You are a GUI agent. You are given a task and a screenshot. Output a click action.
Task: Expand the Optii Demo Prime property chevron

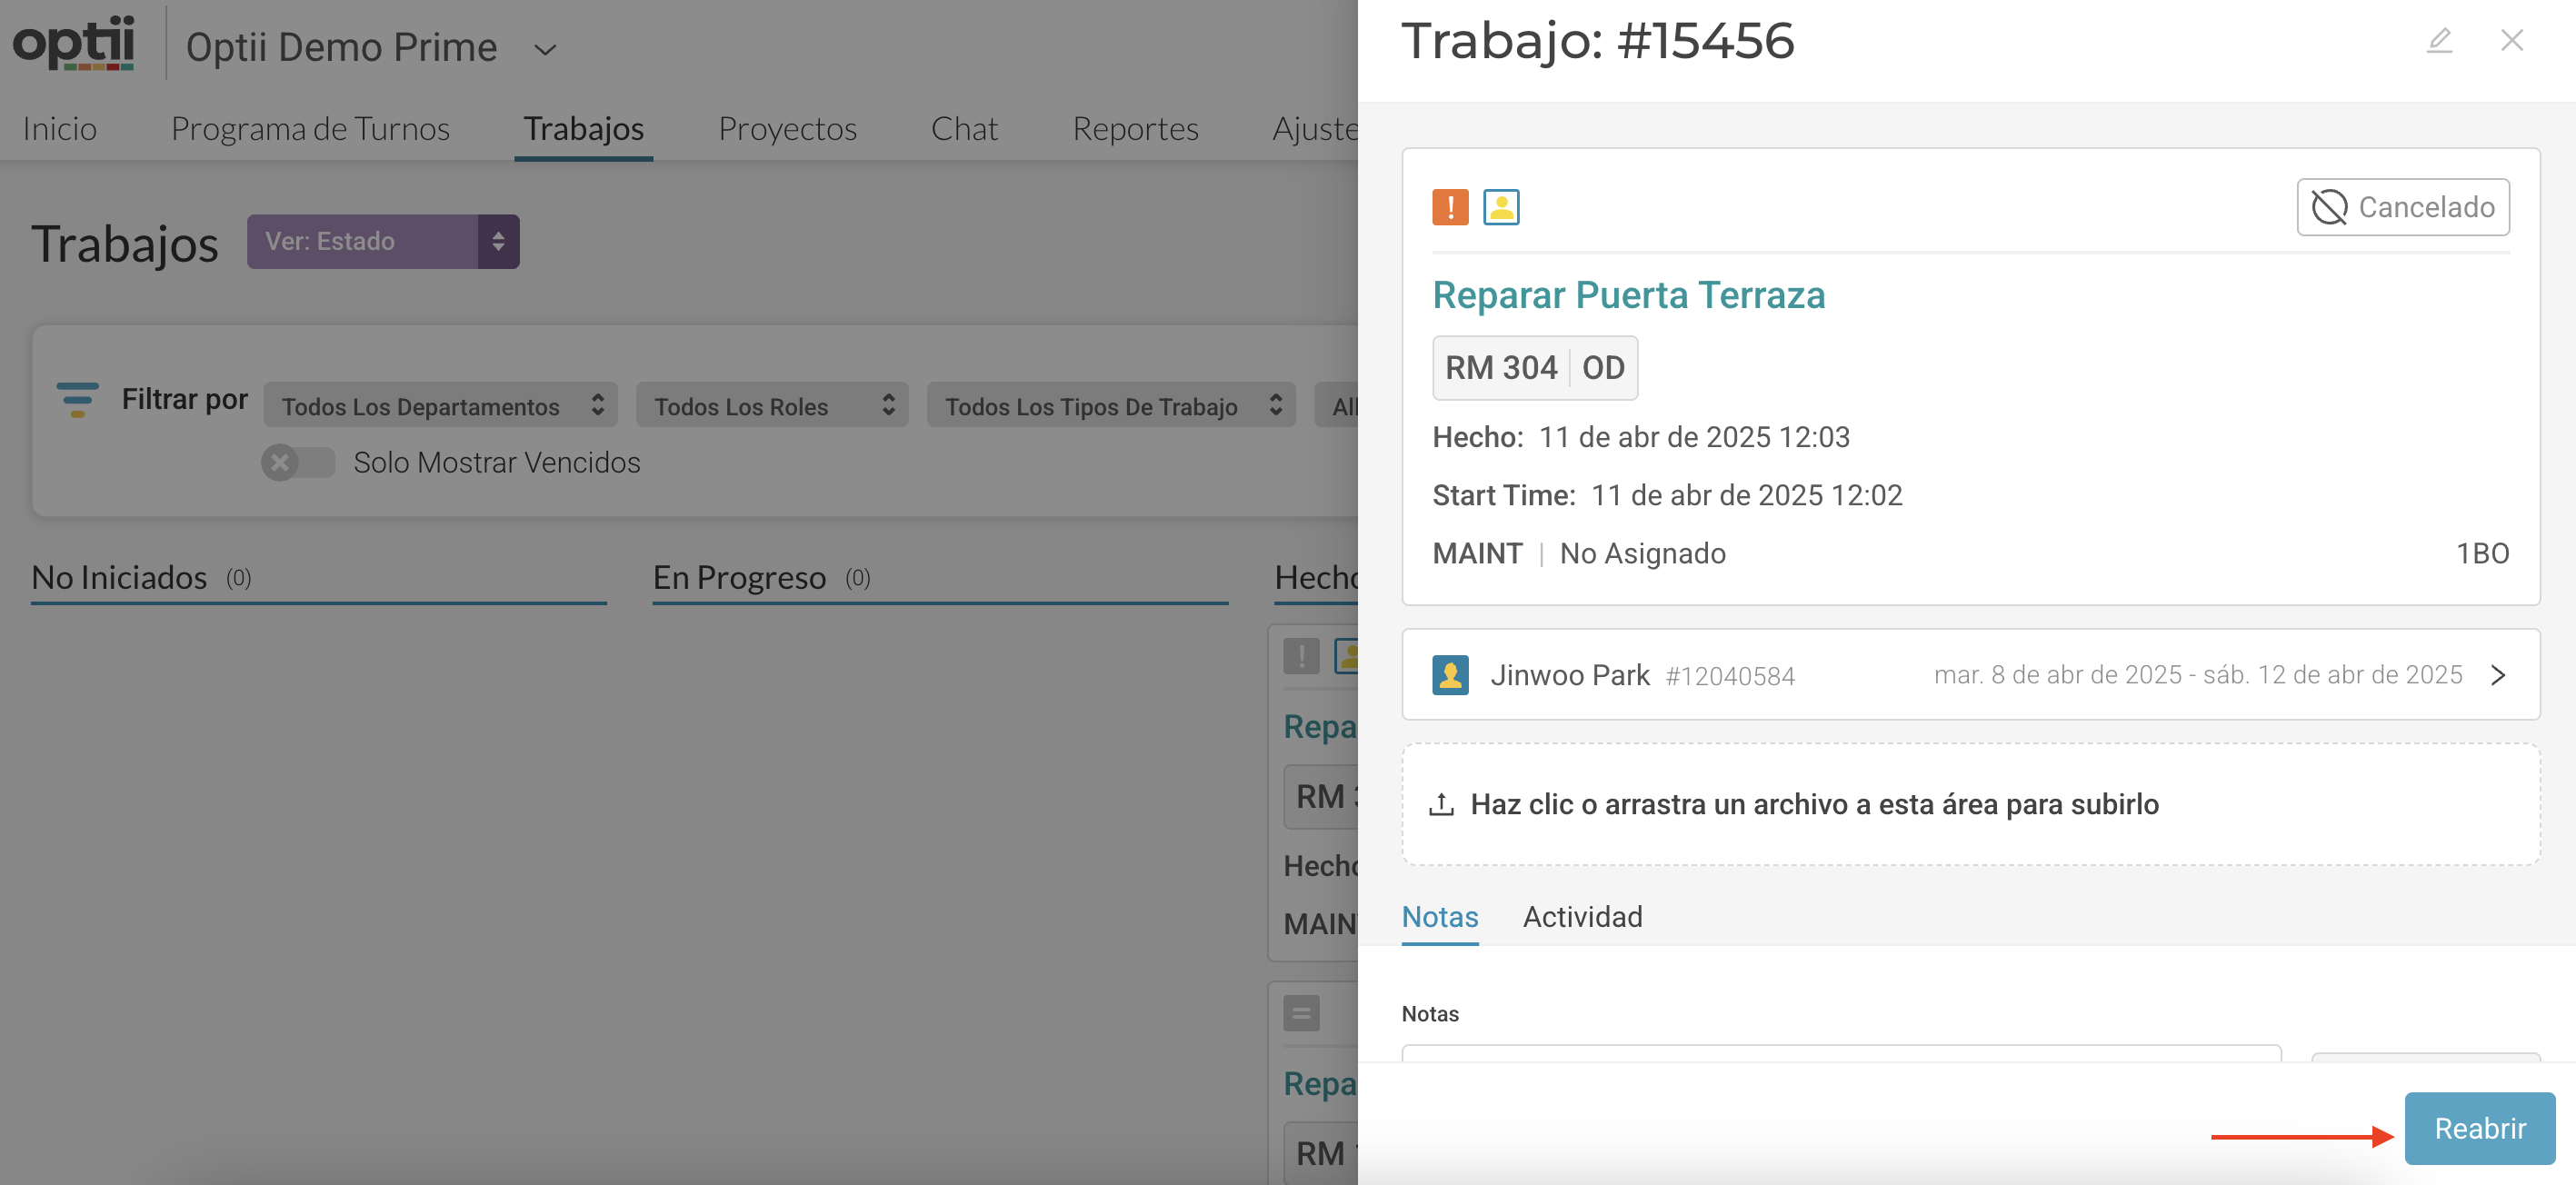pyautogui.click(x=545, y=49)
